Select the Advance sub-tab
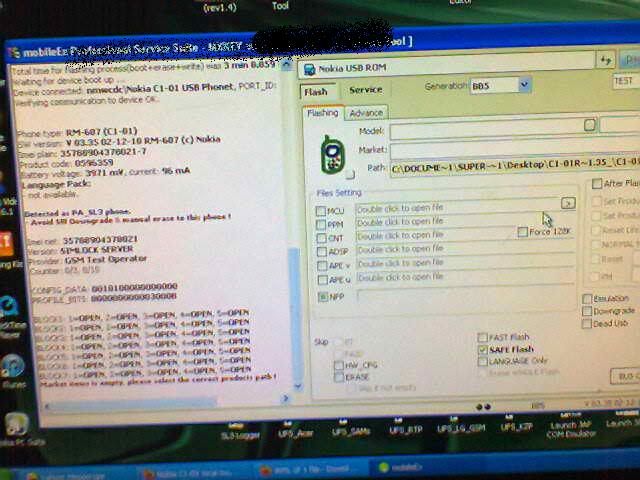 pyautogui.click(x=366, y=113)
